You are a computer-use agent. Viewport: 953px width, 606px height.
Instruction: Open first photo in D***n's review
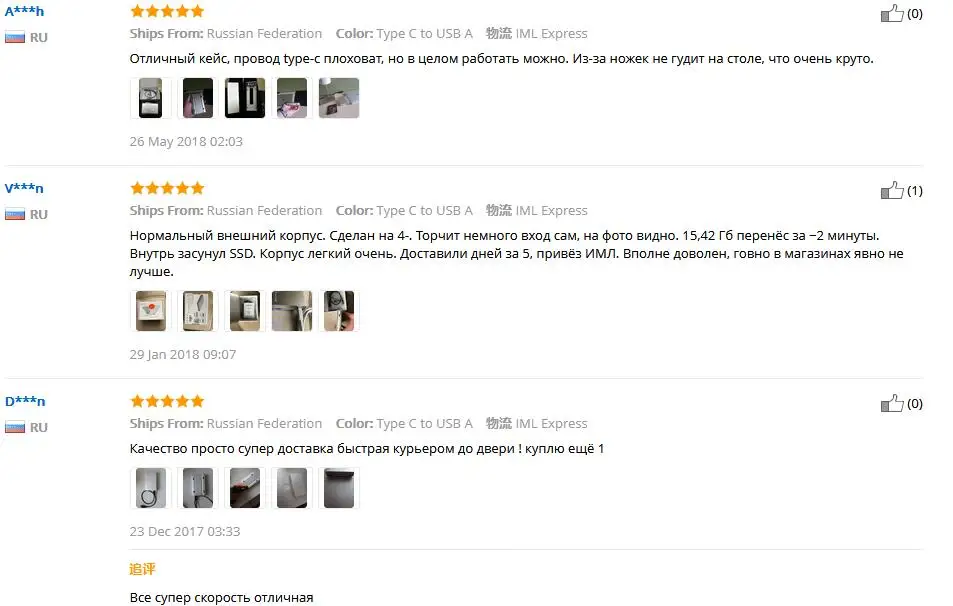click(x=151, y=488)
